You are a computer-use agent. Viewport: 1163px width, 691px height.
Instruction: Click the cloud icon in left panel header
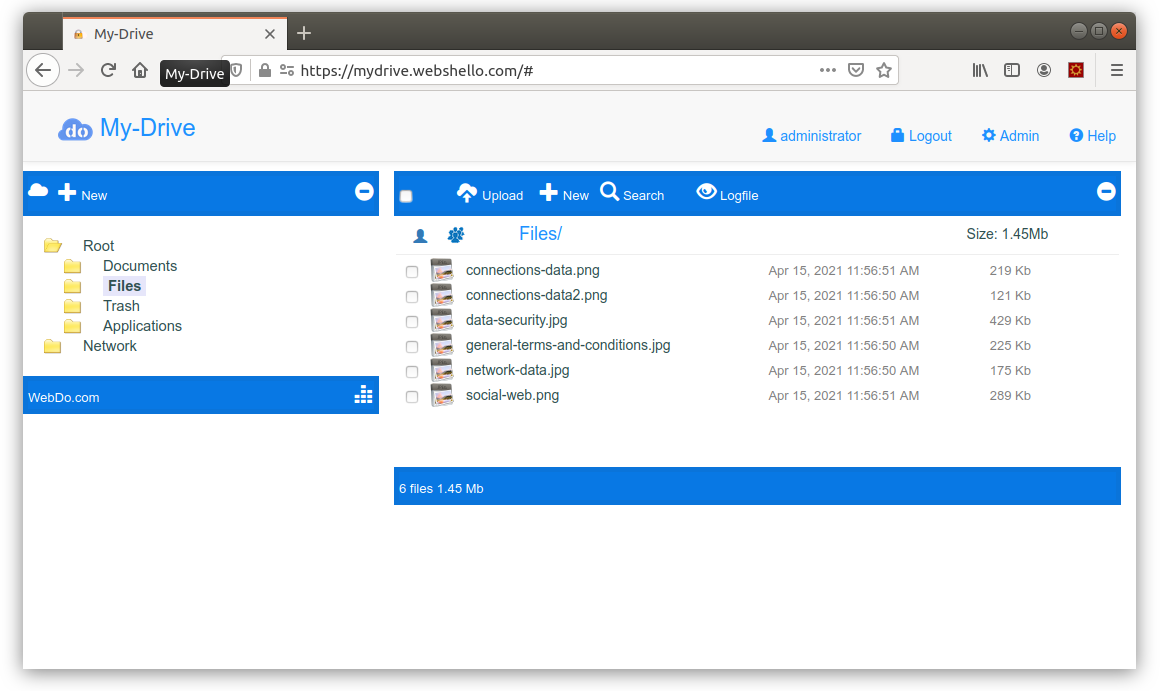[38, 191]
